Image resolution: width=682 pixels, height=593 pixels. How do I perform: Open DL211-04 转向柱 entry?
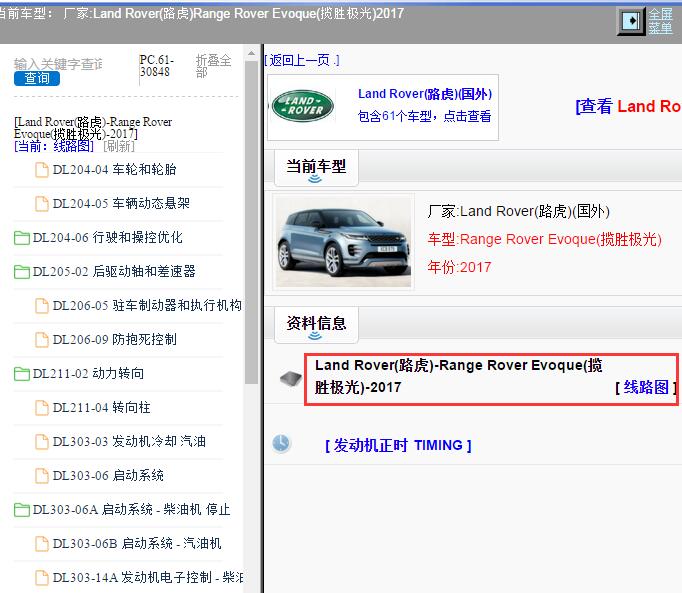(x=101, y=408)
